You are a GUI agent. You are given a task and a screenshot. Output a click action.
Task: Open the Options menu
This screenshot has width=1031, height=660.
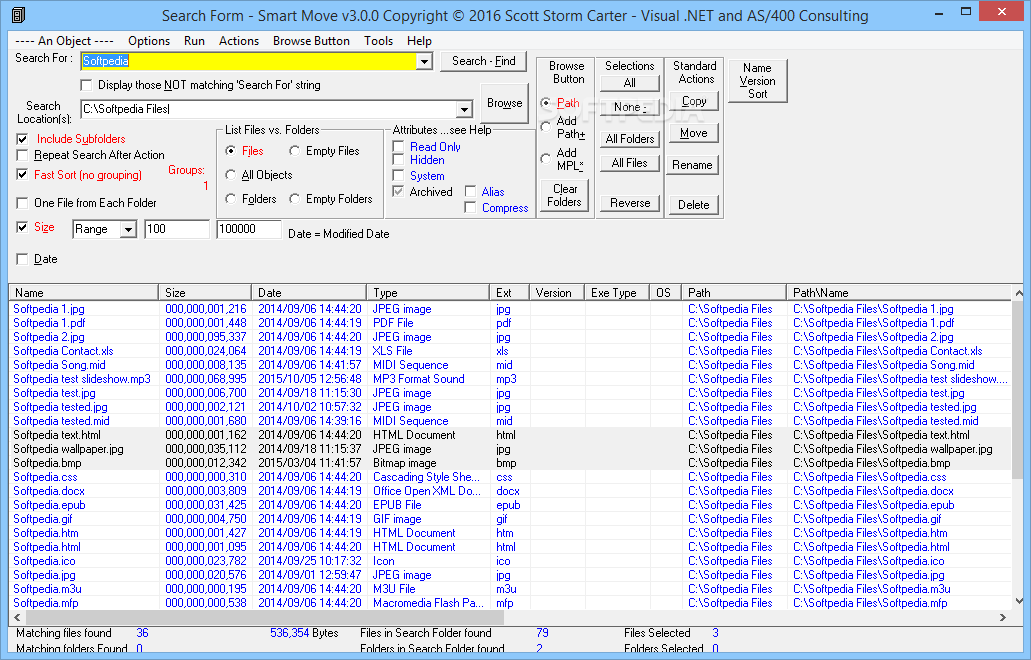point(149,41)
